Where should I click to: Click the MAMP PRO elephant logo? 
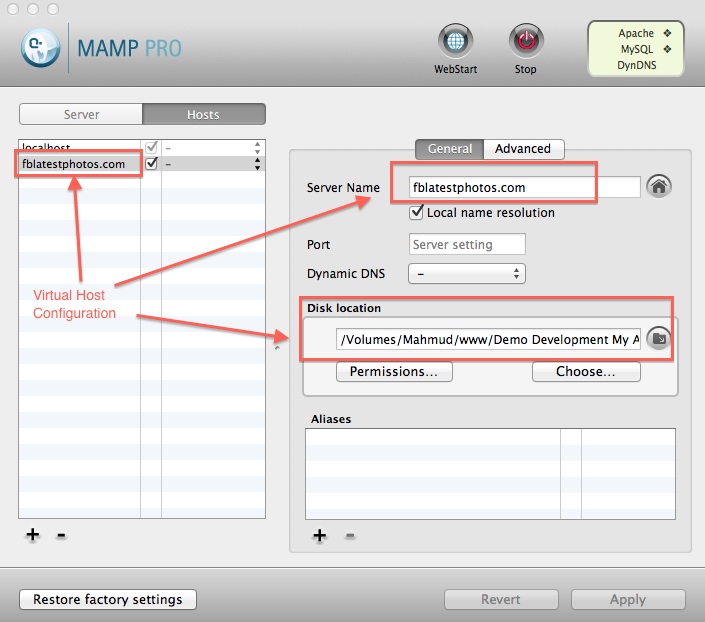tap(40, 48)
